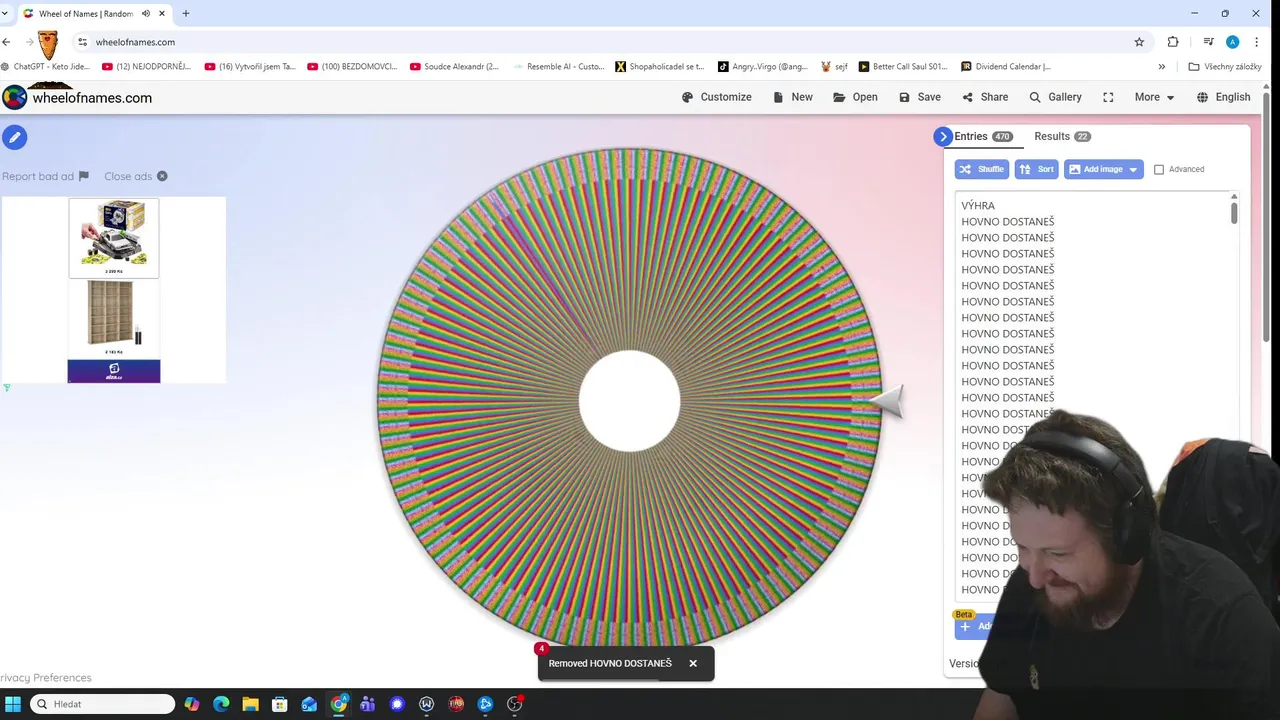Viewport: 1280px width, 720px height.
Task: Dismiss the Removed HOVNO DOSTANEŠ notification
Action: pyautogui.click(x=692, y=663)
